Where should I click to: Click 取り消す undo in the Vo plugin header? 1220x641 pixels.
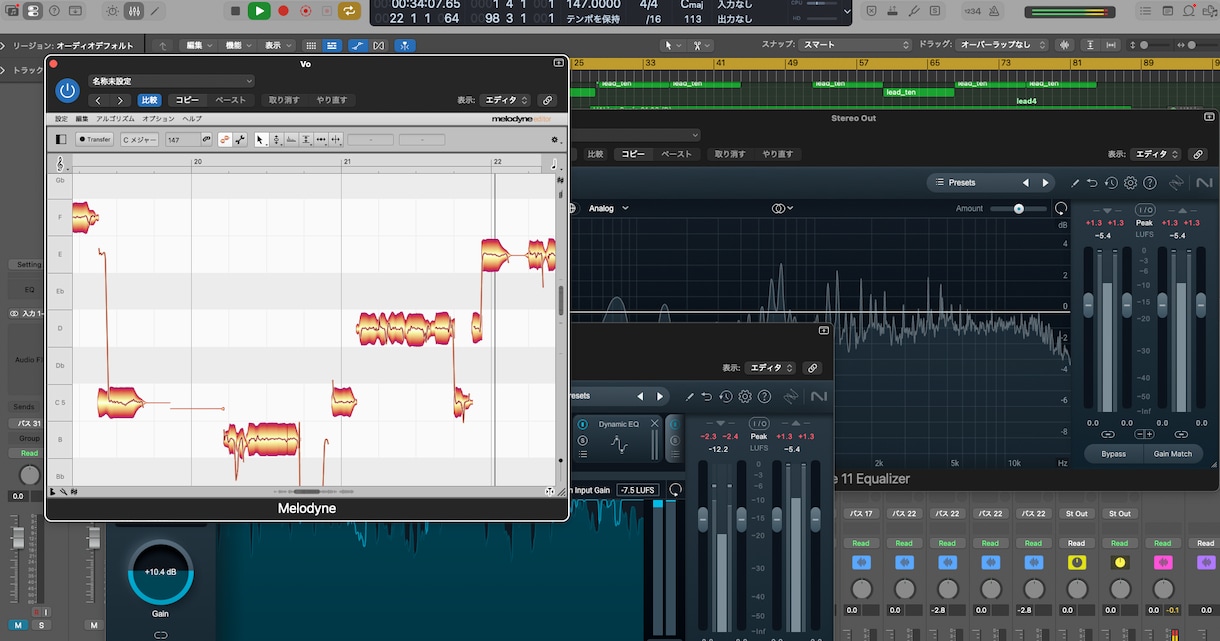pos(284,100)
